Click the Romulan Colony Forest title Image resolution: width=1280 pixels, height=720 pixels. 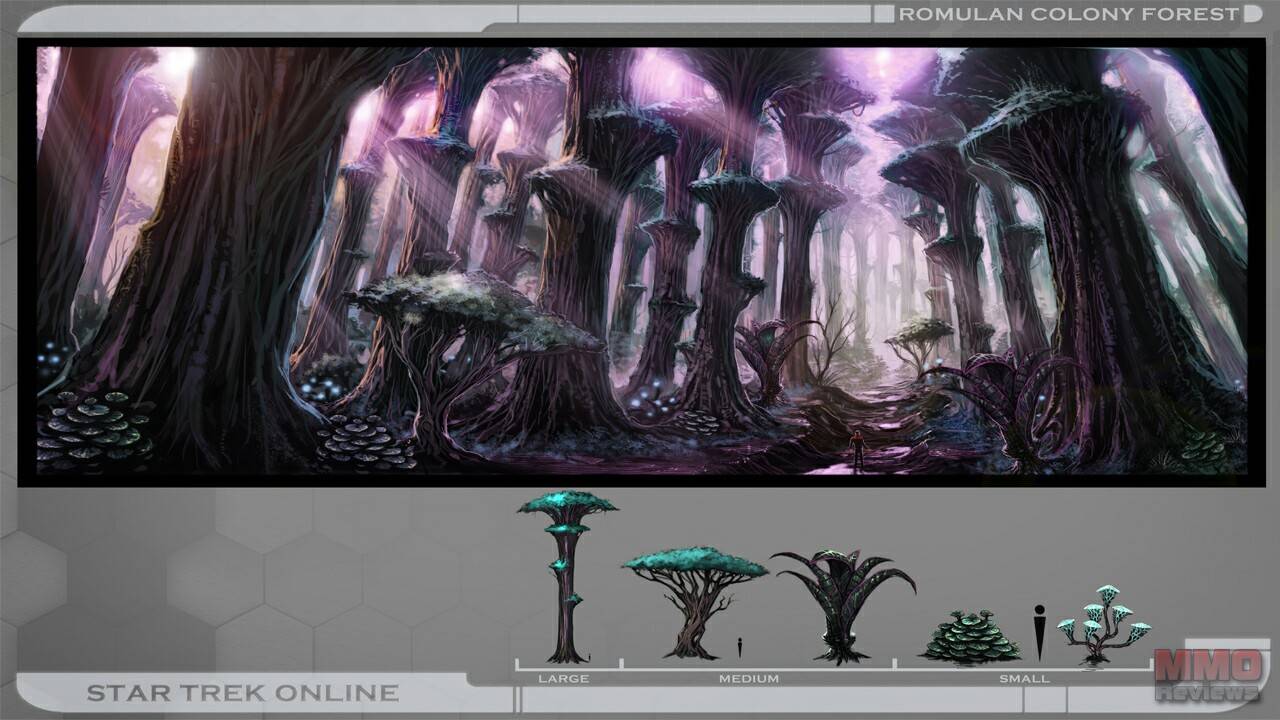point(1068,14)
